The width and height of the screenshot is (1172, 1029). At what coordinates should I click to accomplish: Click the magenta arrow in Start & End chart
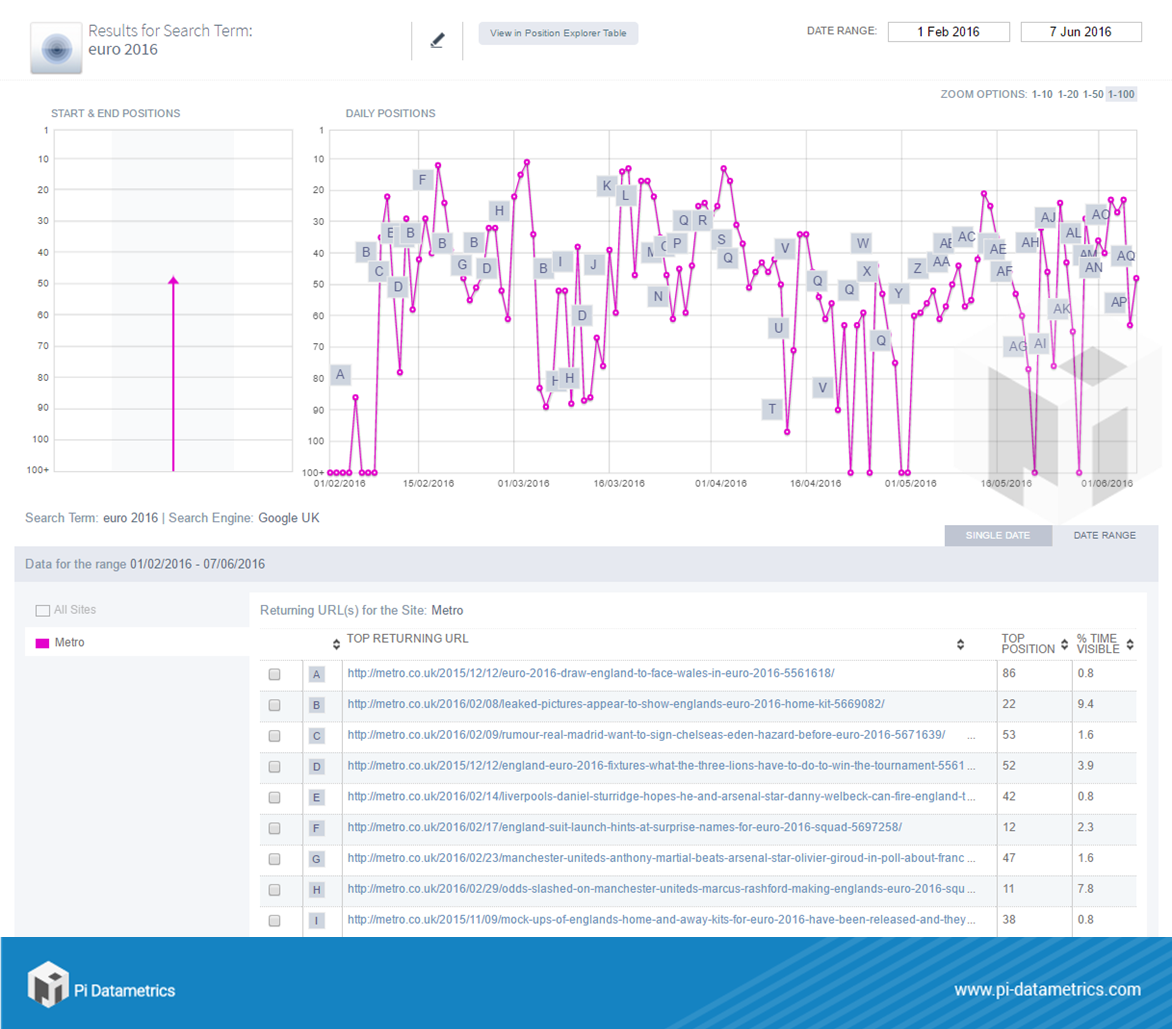click(x=173, y=374)
